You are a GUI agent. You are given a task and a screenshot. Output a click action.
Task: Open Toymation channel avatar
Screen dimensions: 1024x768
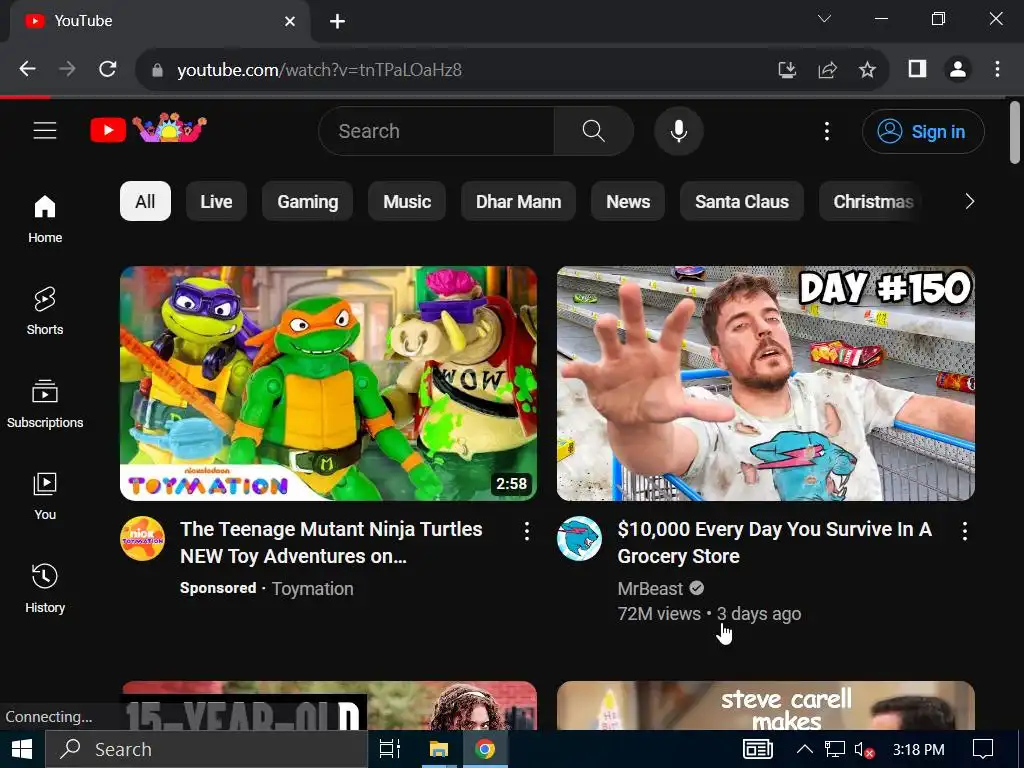pyautogui.click(x=142, y=539)
